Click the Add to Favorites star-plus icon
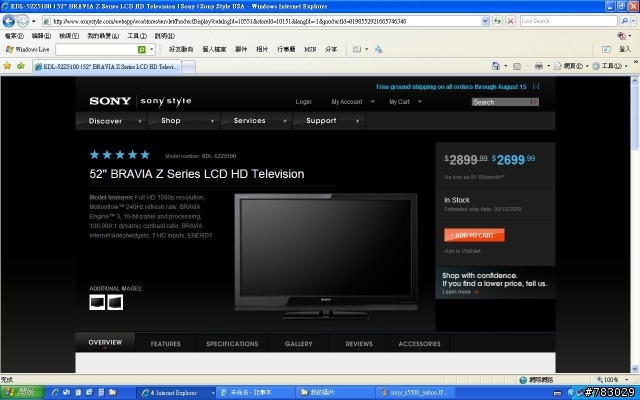Viewport: 640px width, 400px height. [20, 66]
